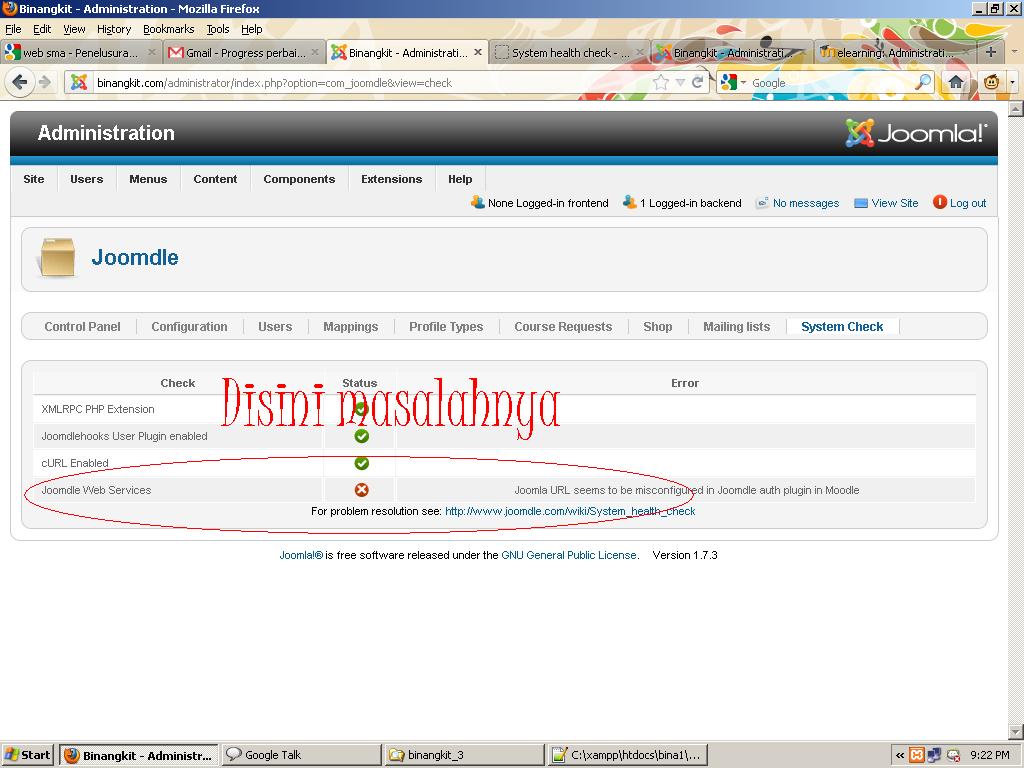Click the red error icon for Joomdle Web Services

click(361, 490)
